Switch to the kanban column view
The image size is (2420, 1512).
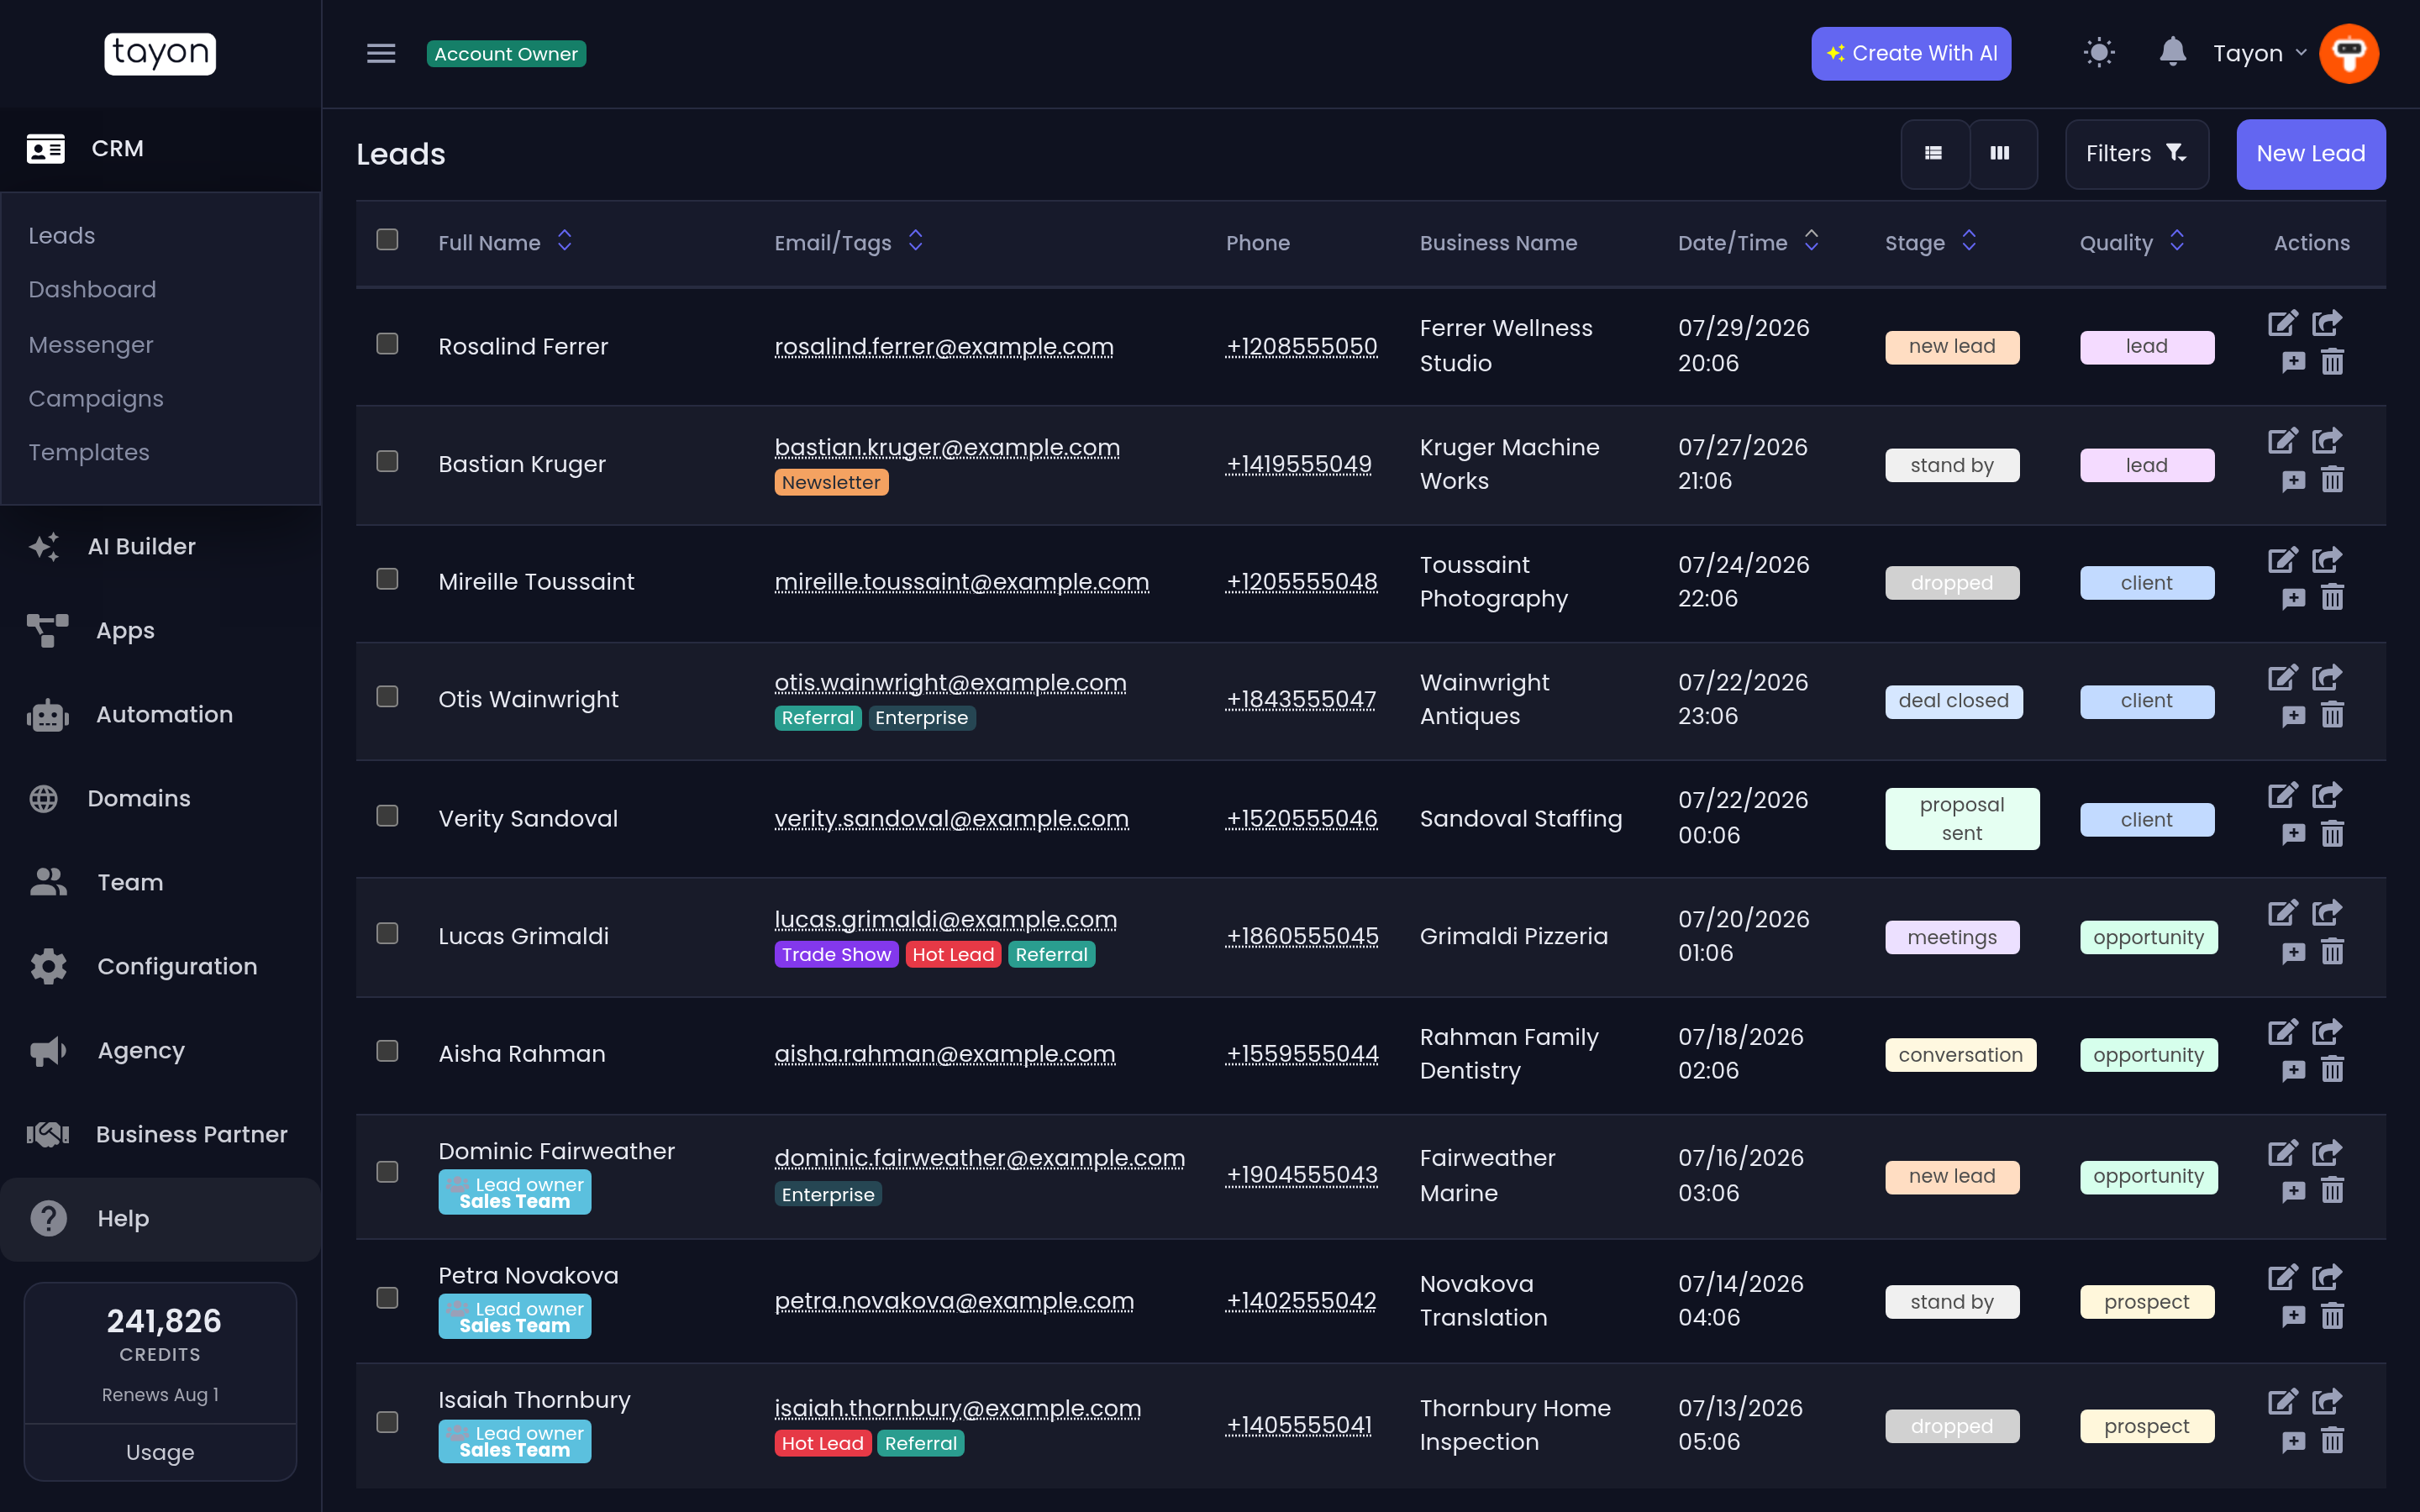click(2000, 153)
